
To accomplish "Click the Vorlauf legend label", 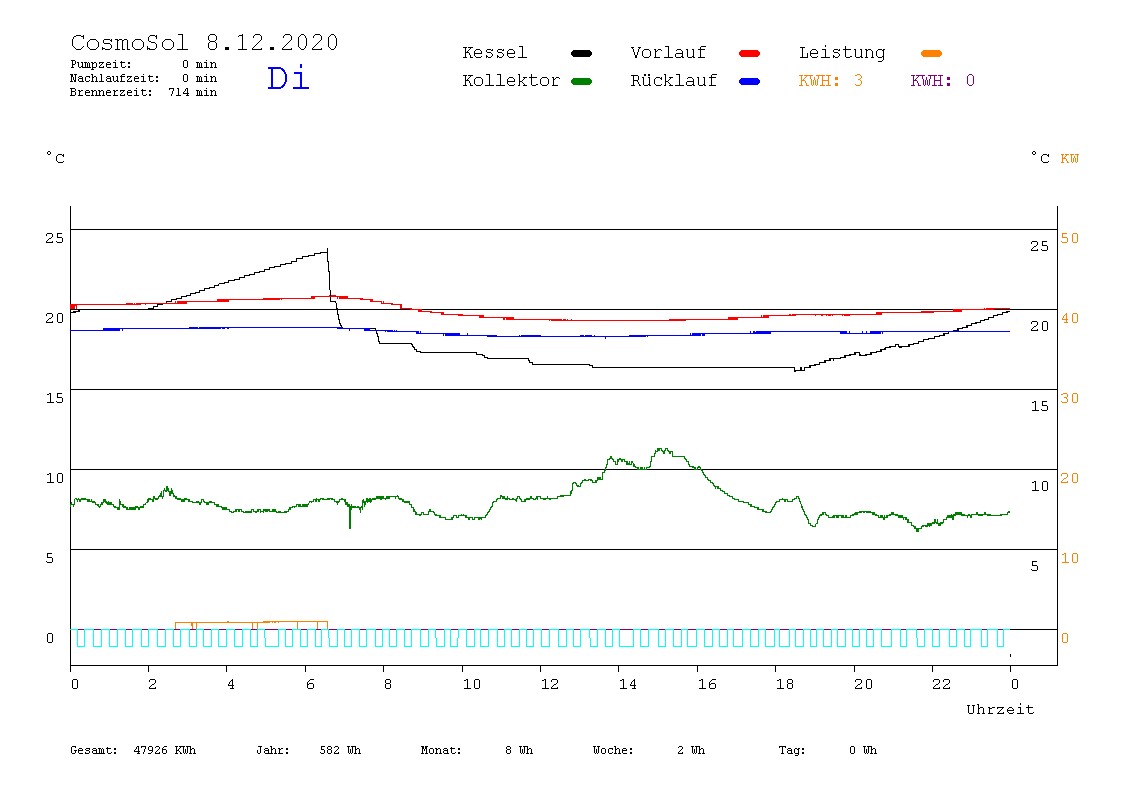I will point(668,53).
